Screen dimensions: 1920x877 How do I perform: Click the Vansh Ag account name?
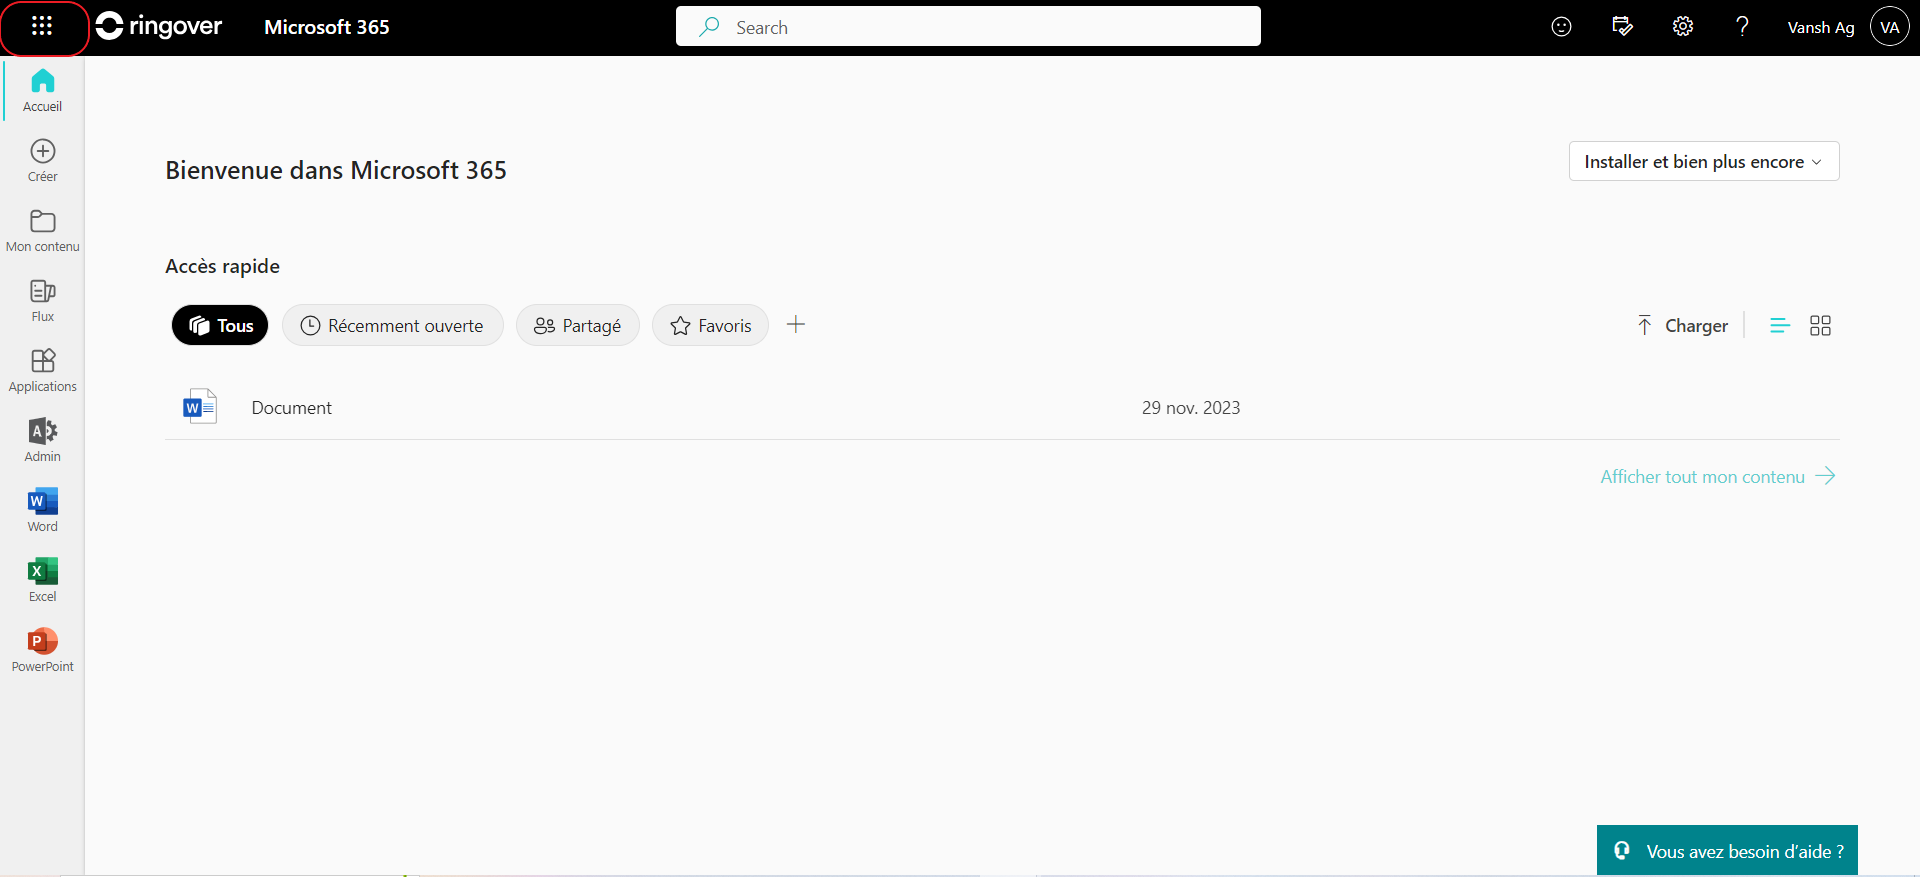pos(1820,28)
